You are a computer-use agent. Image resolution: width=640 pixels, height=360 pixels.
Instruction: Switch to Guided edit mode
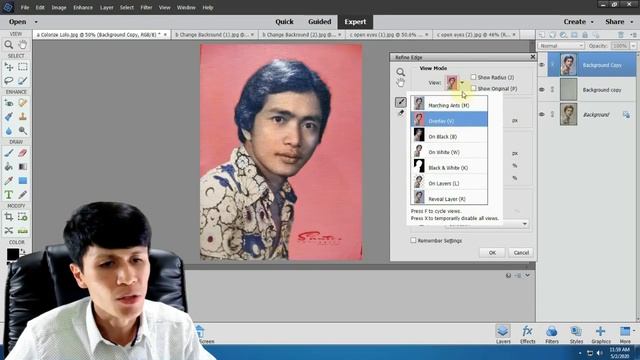319,22
